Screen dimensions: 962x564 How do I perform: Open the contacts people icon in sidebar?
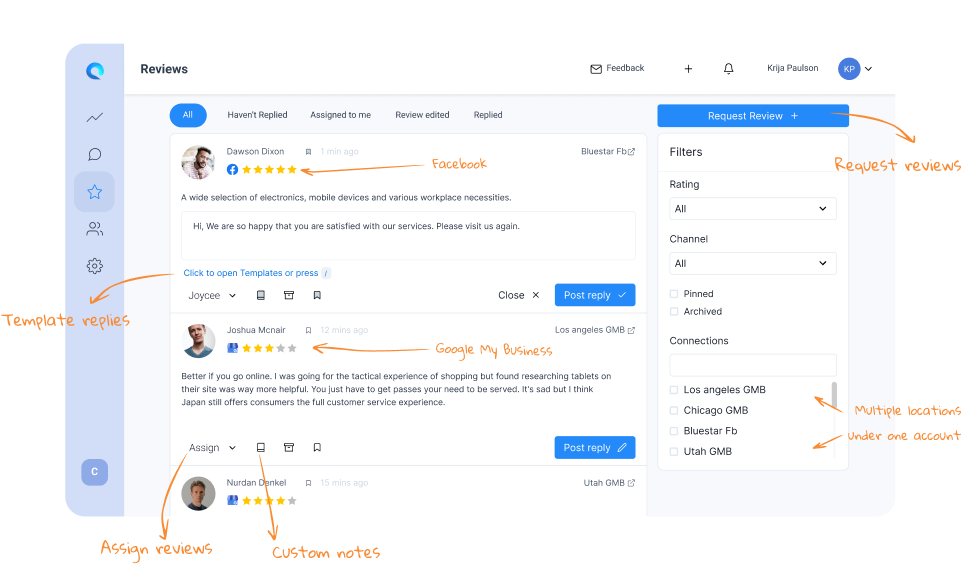pyautogui.click(x=94, y=229)
